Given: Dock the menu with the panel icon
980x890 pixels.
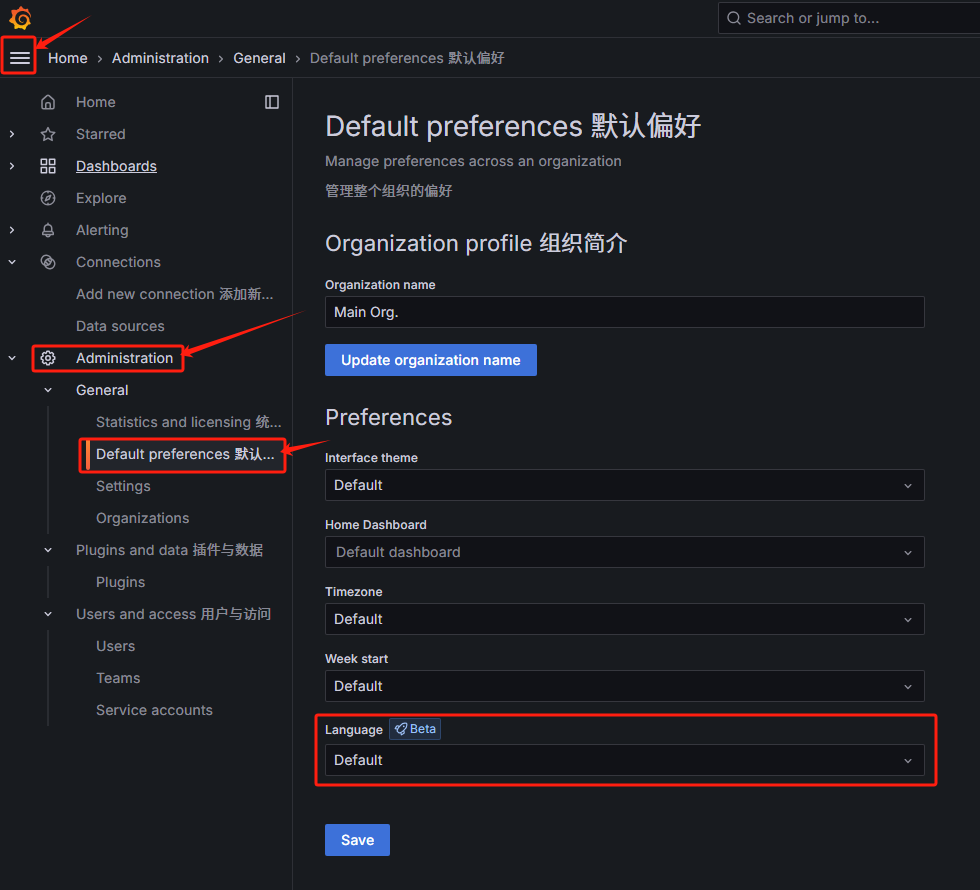Looking at the screenshot, I should click(272, 102).
